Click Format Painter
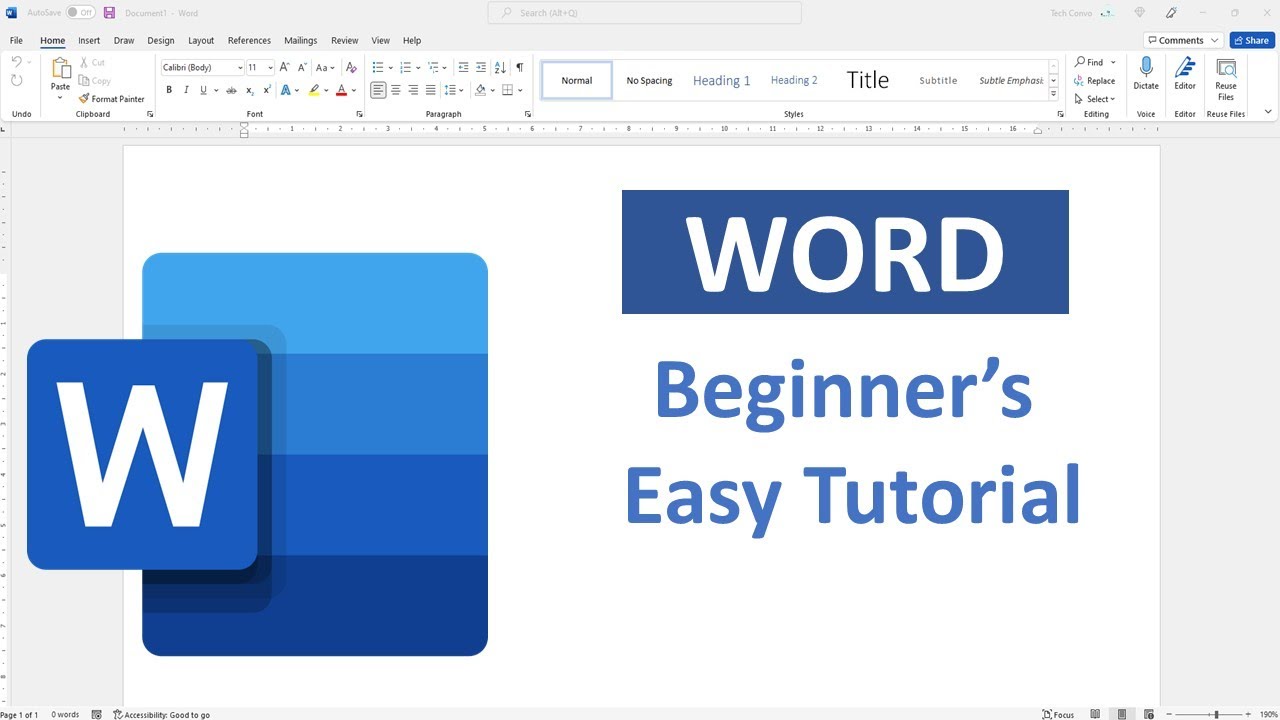The height and width of the screenshot is (720, 1280). (x=112, y=99)
